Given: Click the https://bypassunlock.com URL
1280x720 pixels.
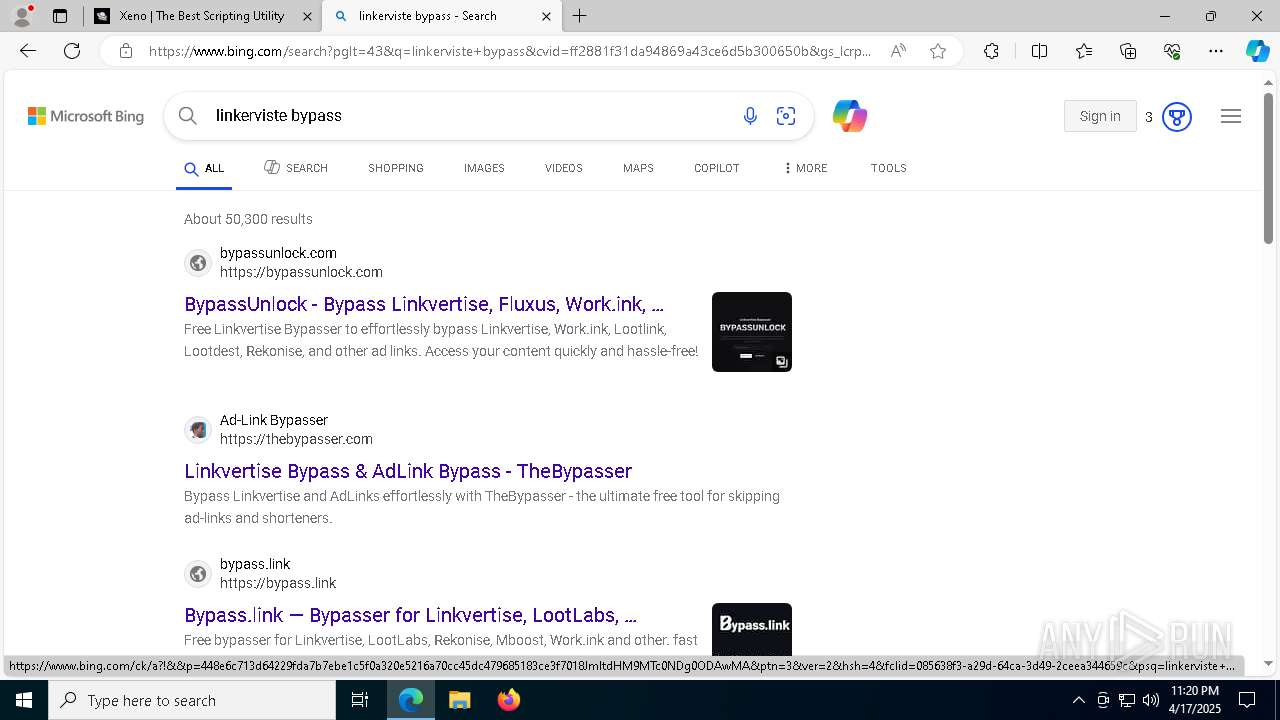Looking at the screenshot, I should (301, 272).
